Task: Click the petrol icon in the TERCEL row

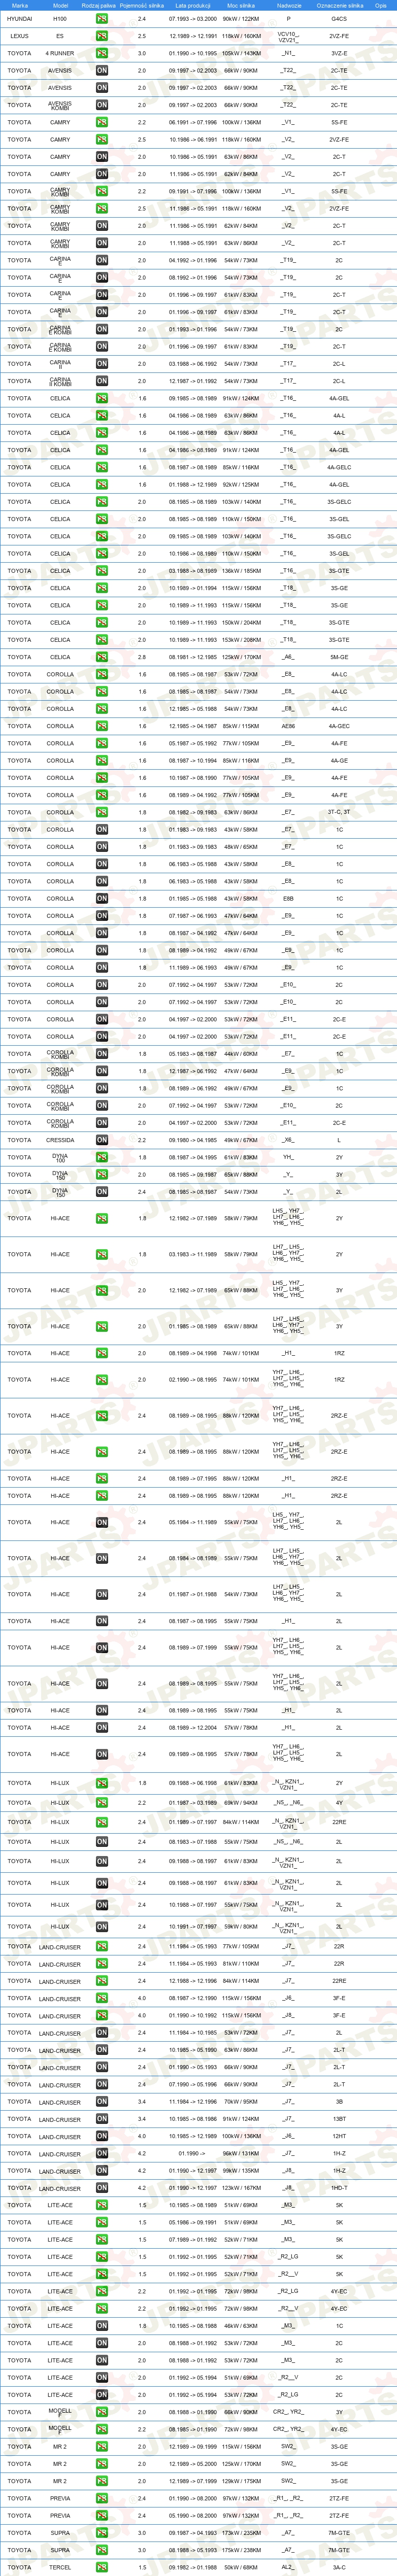Action: pos(102,2567)
